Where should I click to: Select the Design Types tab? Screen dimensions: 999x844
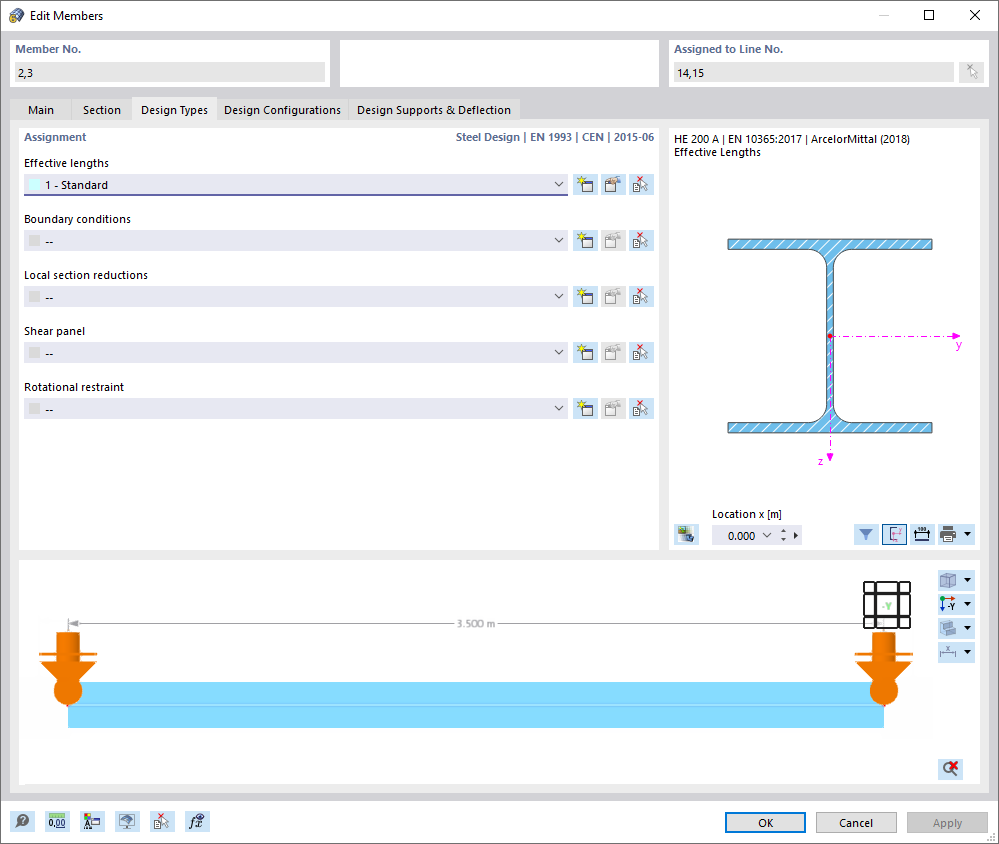pos(175,110)
